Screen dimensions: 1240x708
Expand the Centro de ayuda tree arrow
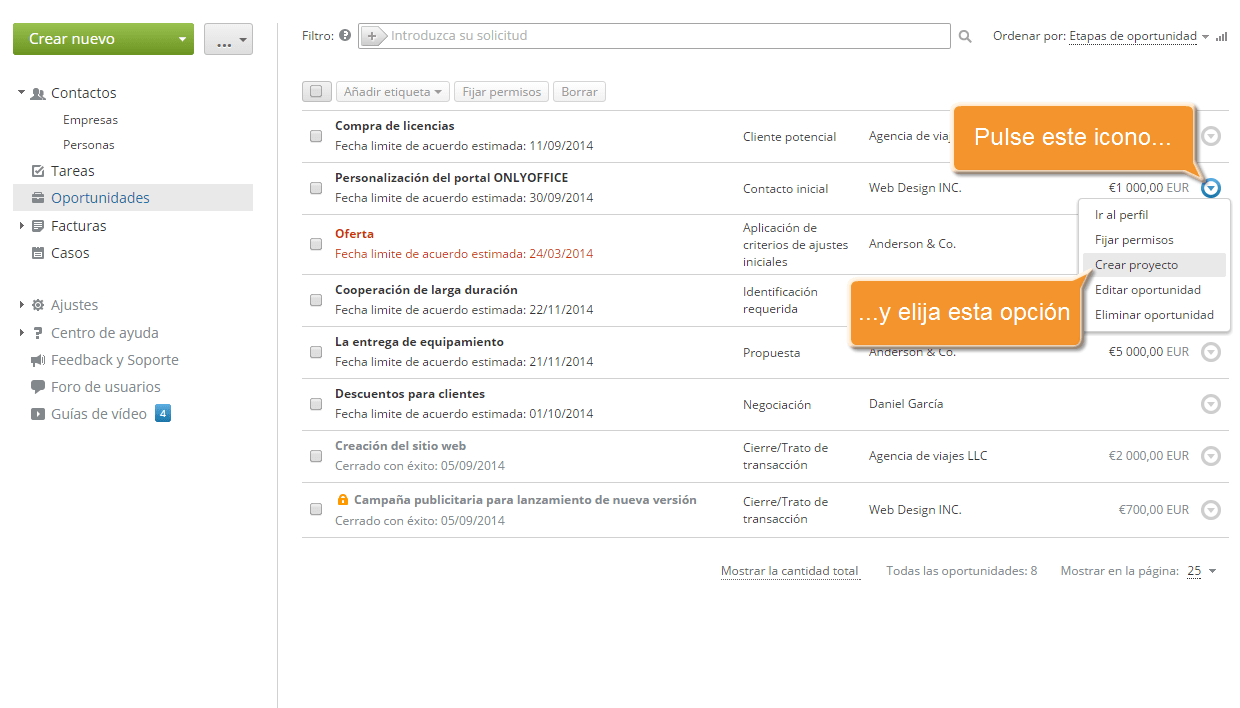point(21,333)
